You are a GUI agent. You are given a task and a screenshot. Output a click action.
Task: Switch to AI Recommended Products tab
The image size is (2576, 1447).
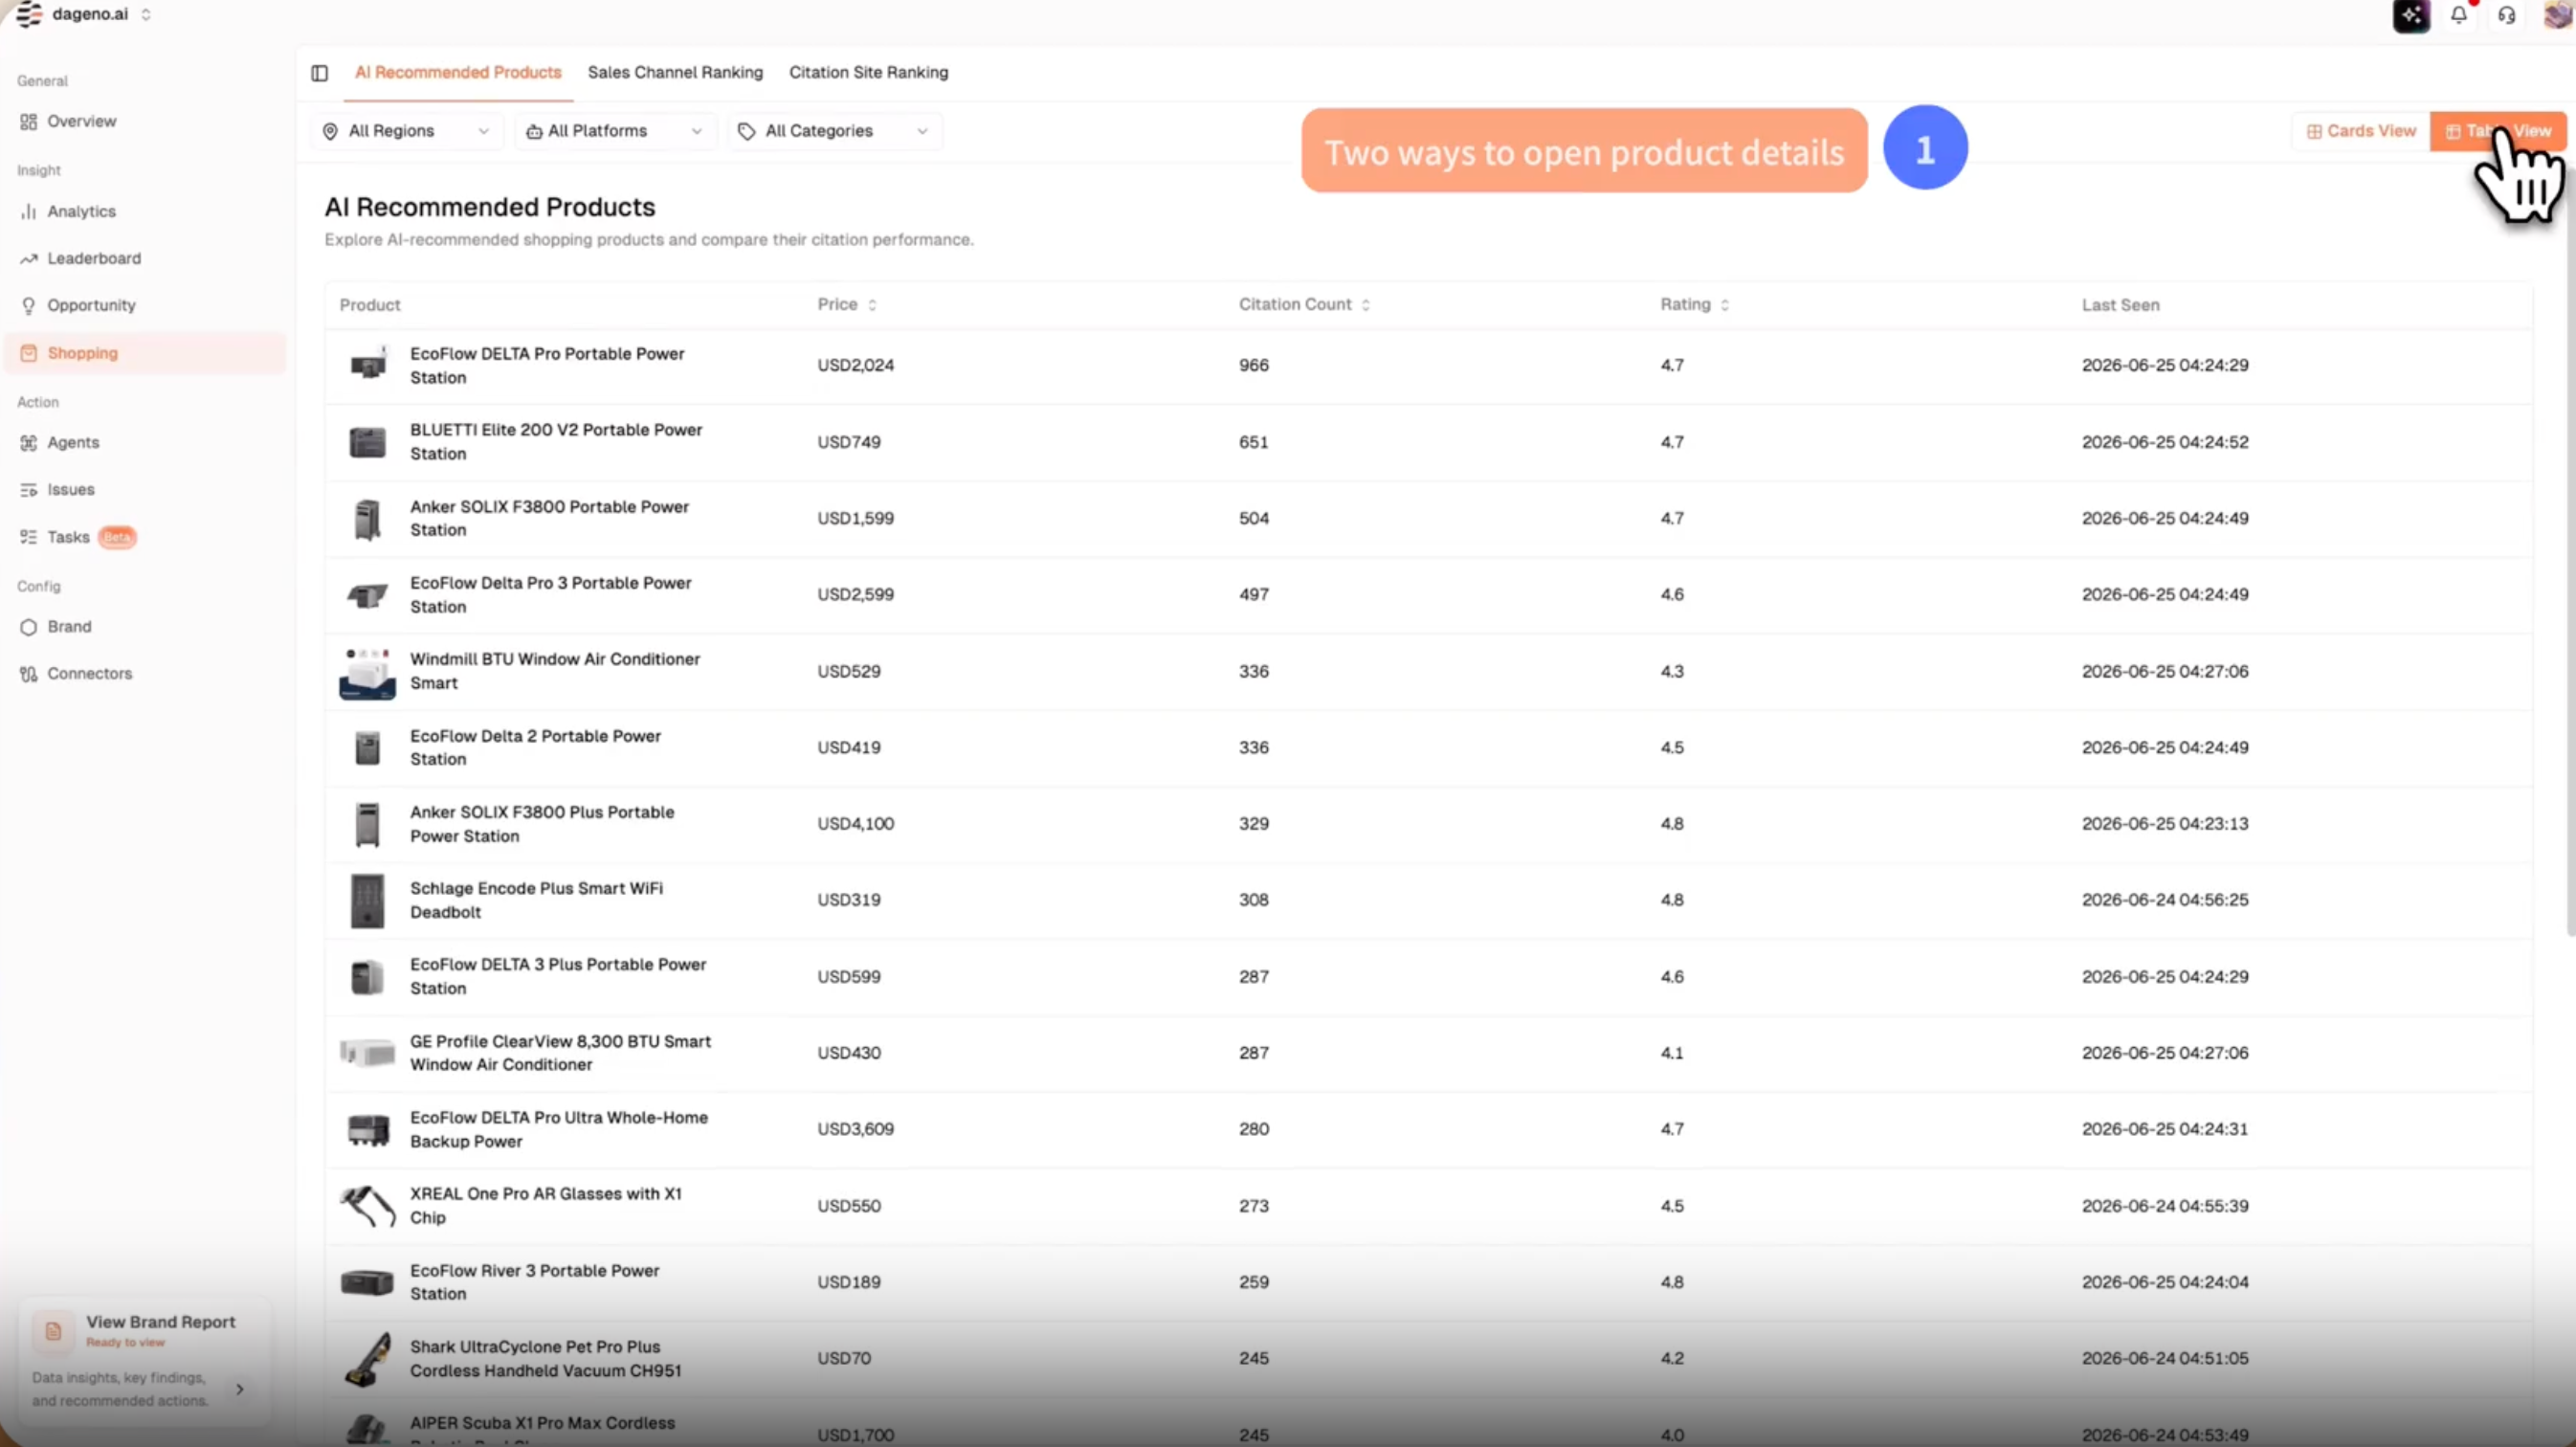click(x=458, y=72)
